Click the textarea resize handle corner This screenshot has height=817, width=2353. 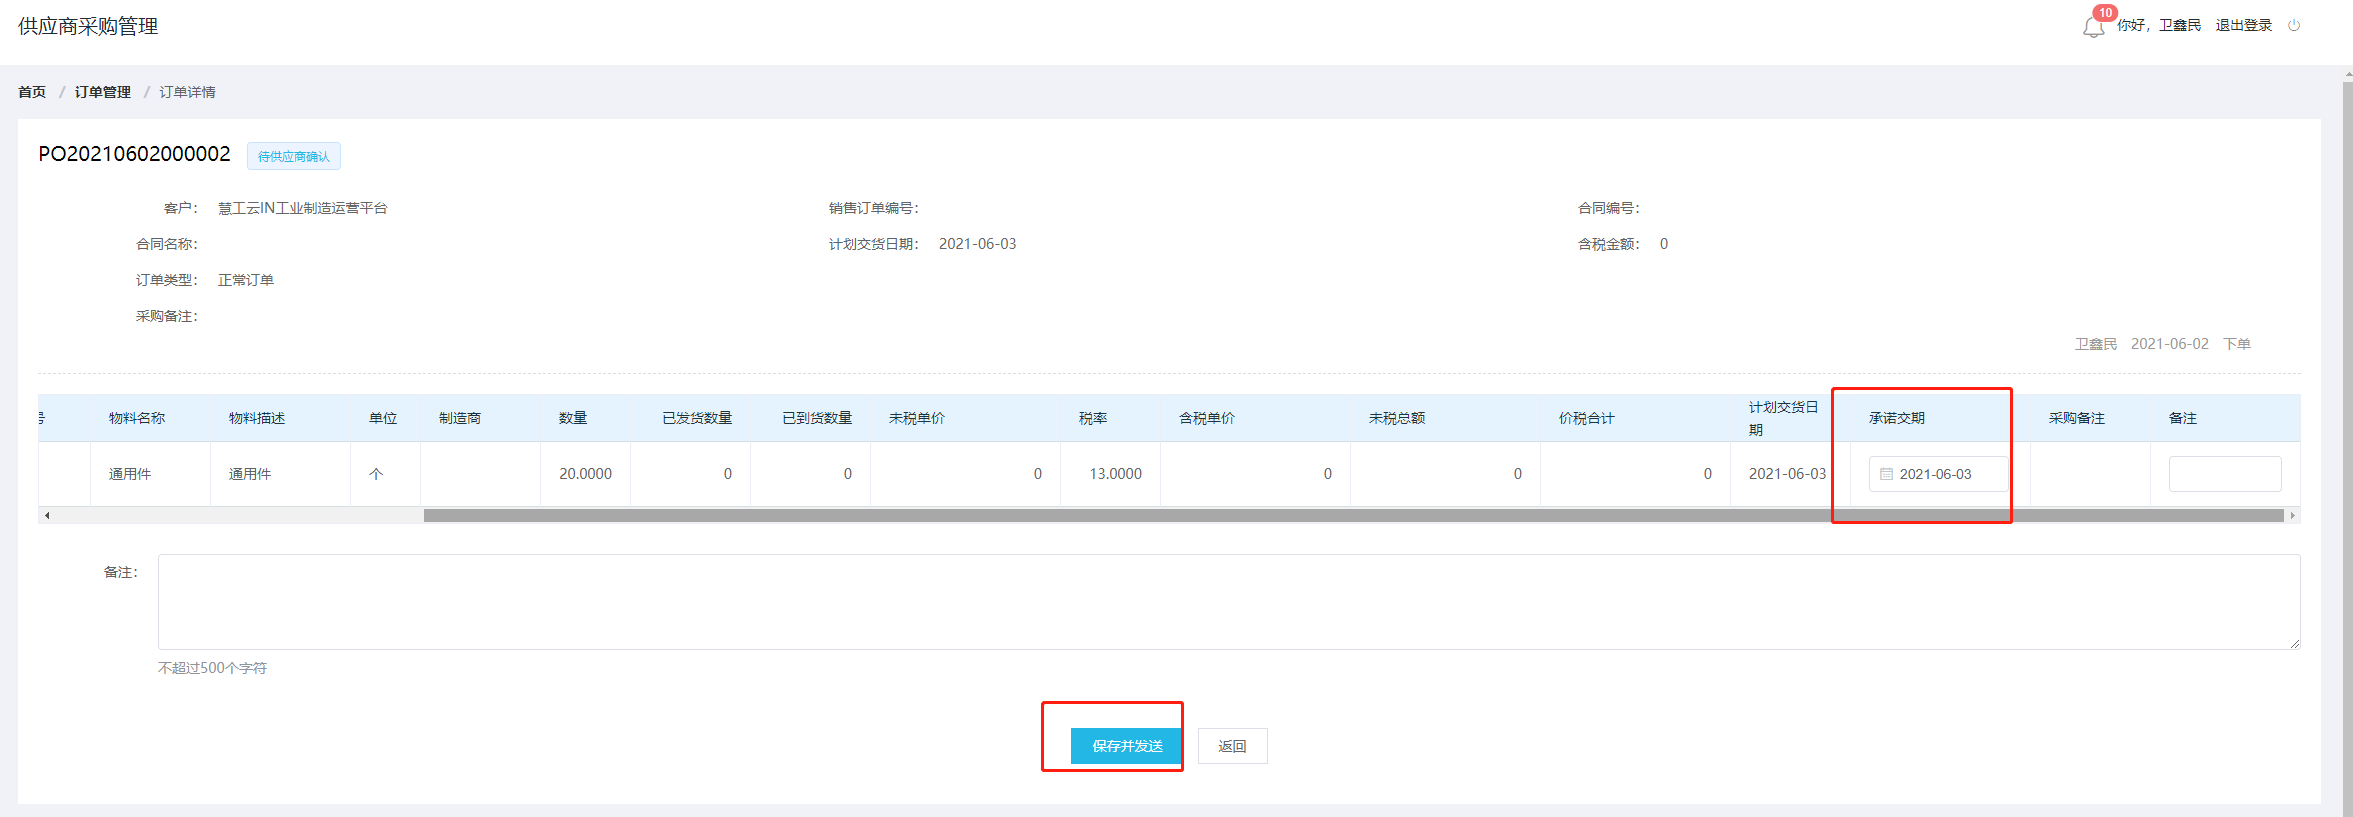pyautogui.click(x=2295, y=644)
